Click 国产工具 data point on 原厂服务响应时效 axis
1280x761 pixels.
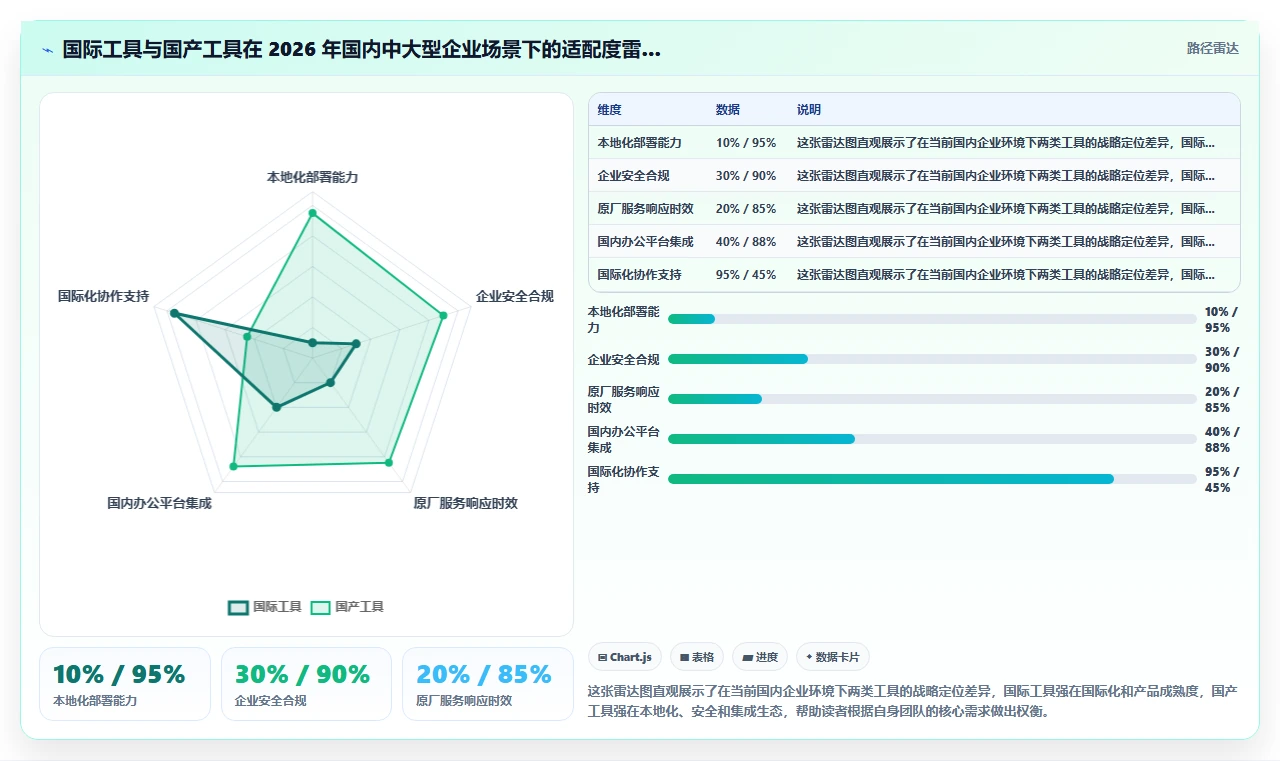389,462
